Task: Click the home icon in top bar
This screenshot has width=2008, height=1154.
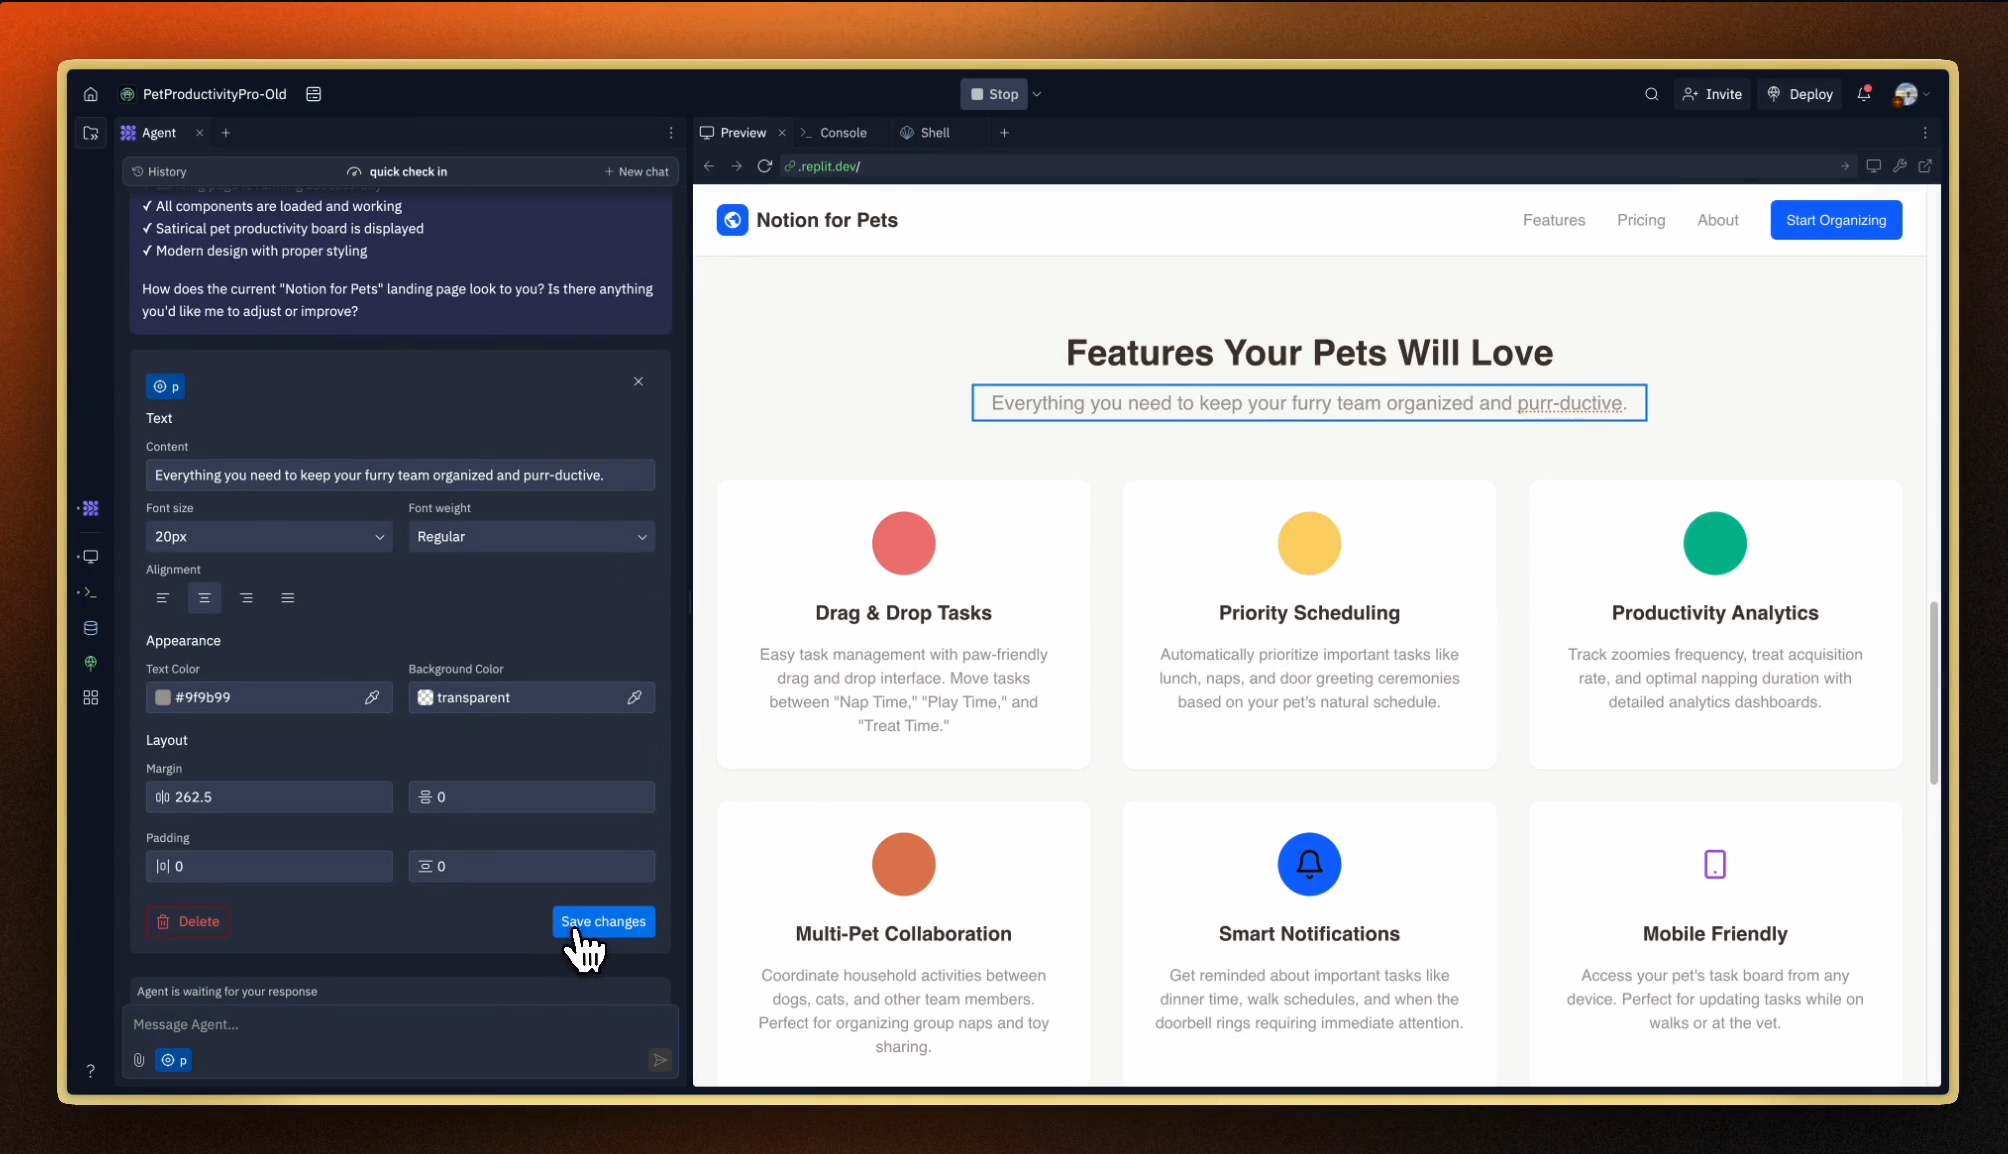Action: coord(90,94)
